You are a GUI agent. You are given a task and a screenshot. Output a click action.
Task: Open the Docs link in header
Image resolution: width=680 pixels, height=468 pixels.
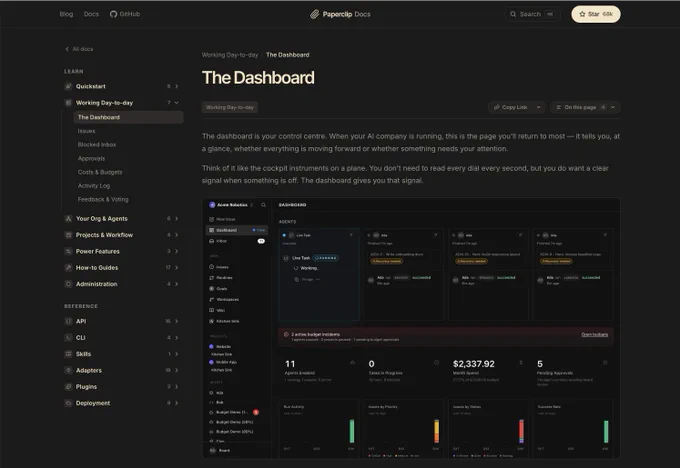91,14
